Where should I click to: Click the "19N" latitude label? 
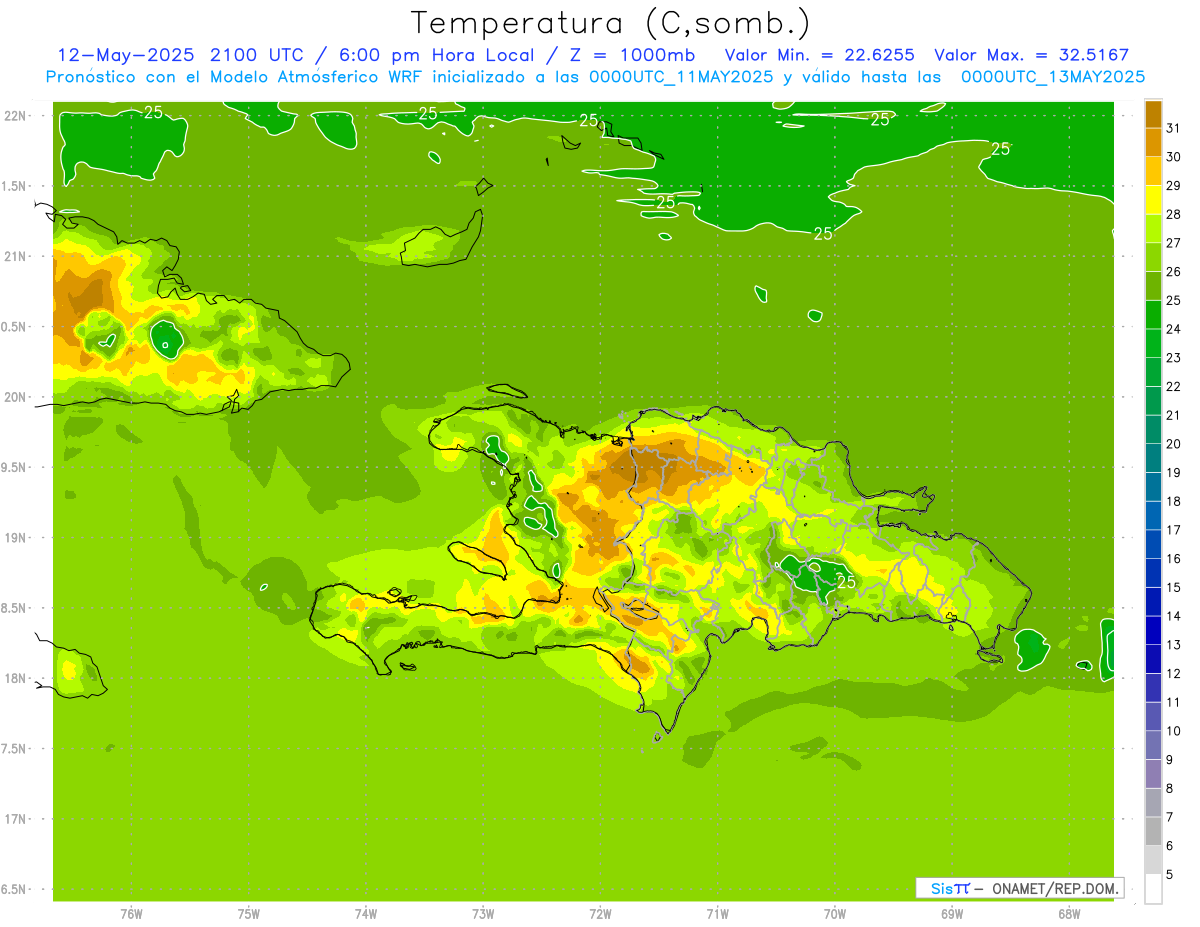coord(17,538)
